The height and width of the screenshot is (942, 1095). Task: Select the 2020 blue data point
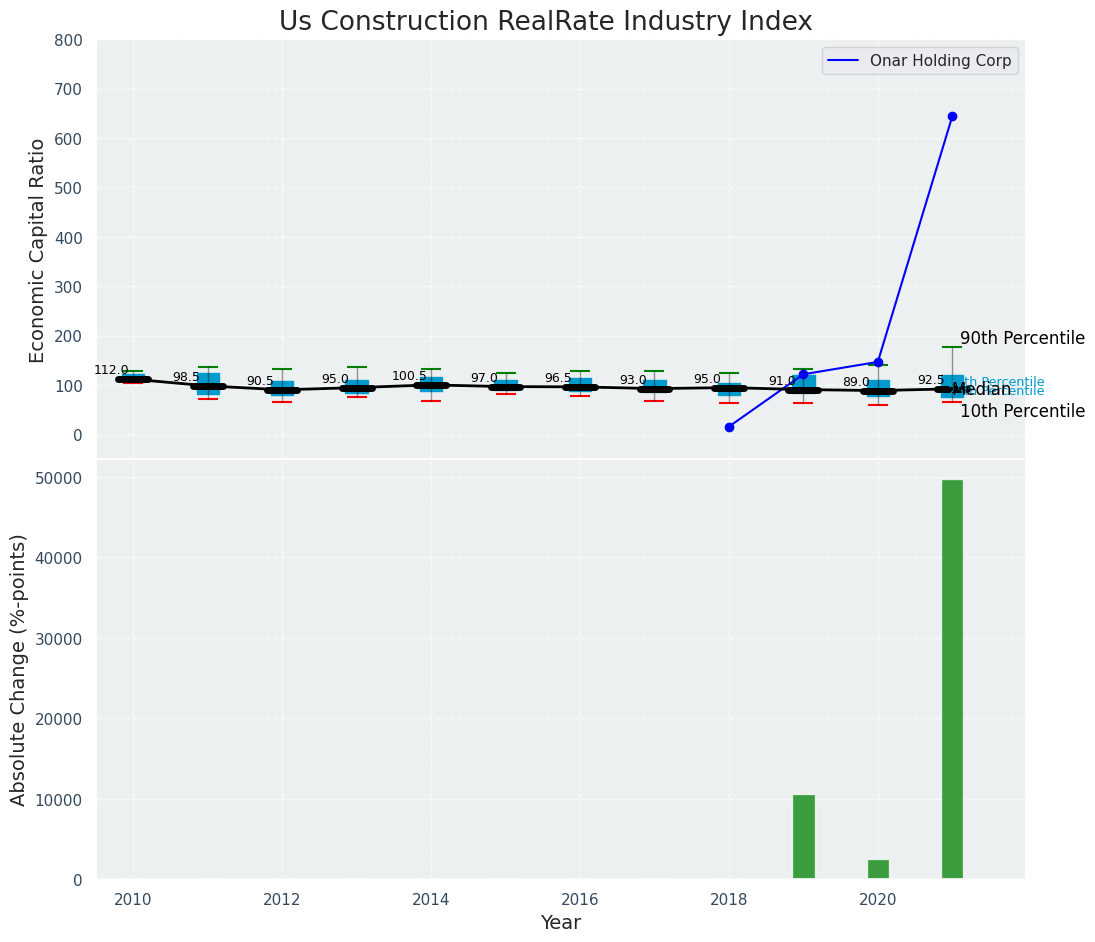click(x=878, y=362)
